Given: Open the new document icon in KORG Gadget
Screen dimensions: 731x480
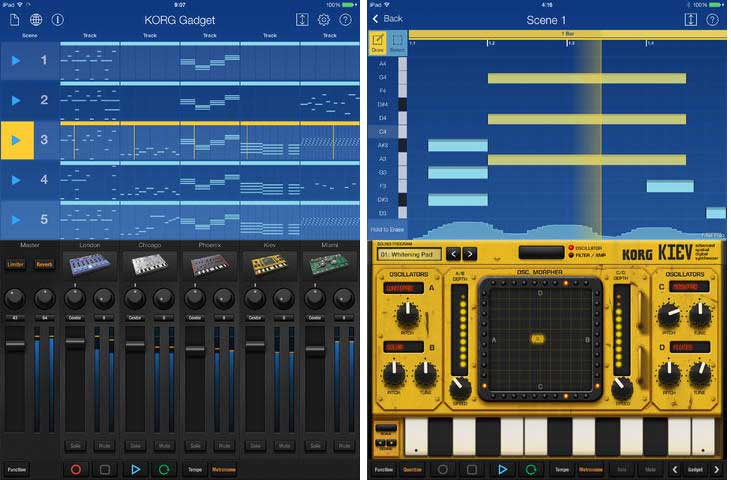Looking at the screenshot, I should coord(14,20).
